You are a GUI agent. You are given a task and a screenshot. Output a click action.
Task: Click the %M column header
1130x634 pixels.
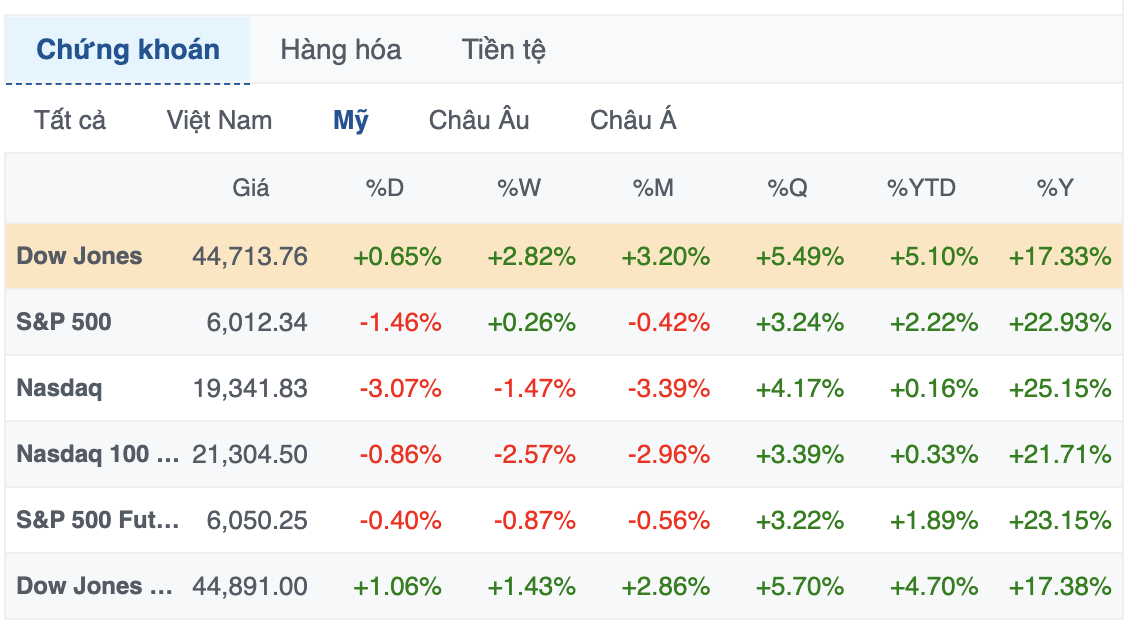tap(653, 187)
